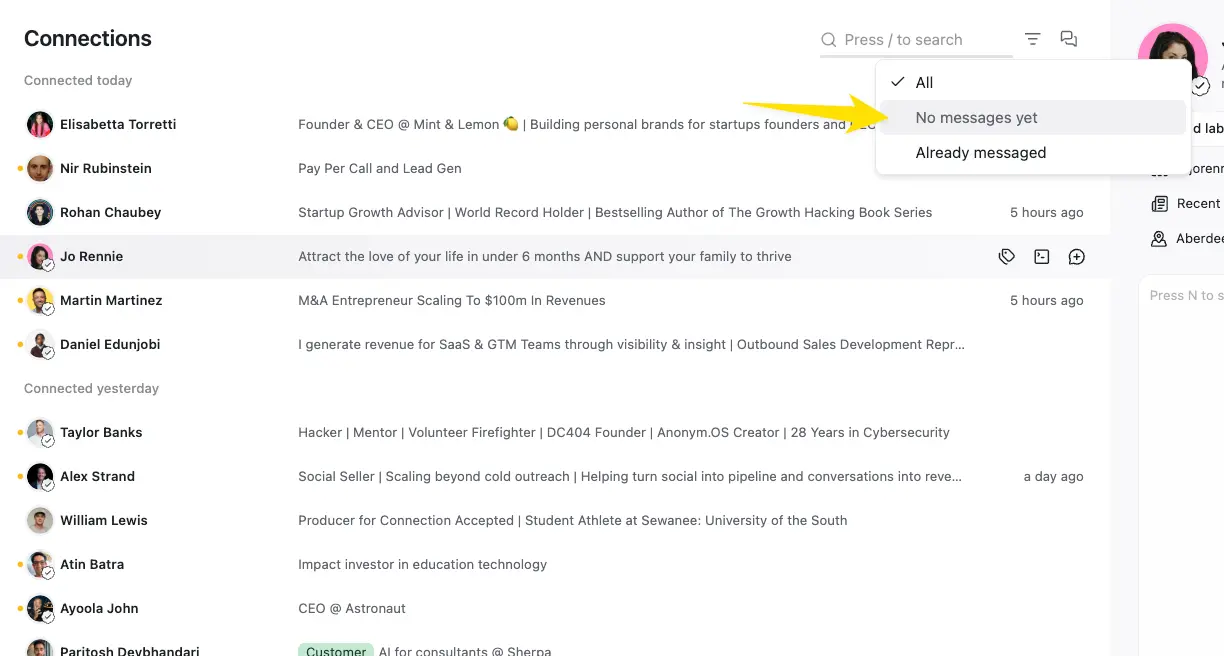
Task: Open Taylor Banks' profile row
Action: tap(555, 432)
